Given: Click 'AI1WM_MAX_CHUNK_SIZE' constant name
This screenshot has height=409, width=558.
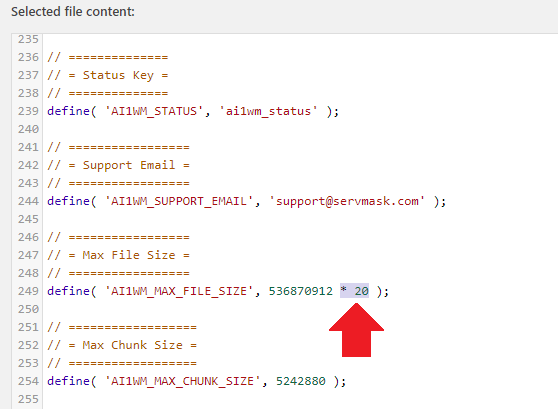Looking at the screenshot, I should click(x=183, y=381).
